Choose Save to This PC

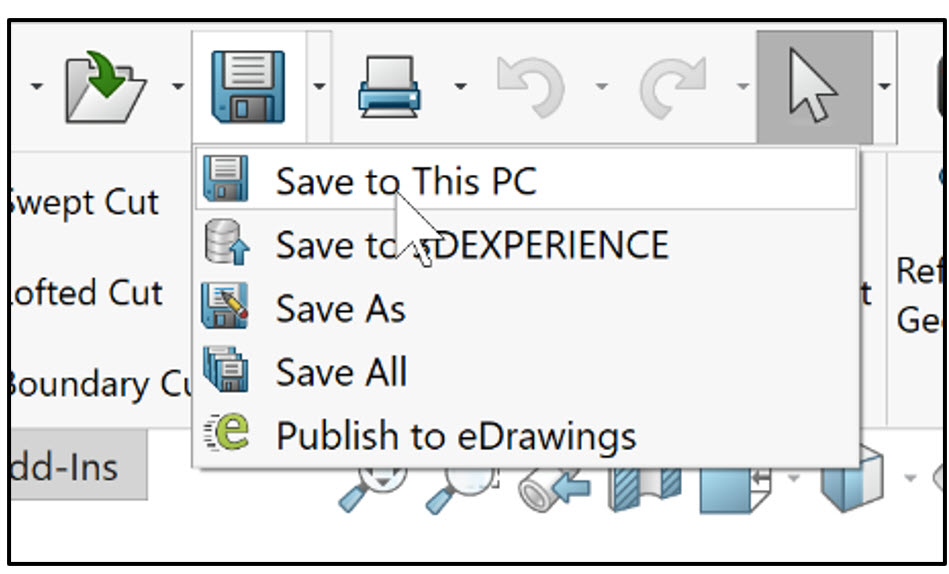coord(526,180)
